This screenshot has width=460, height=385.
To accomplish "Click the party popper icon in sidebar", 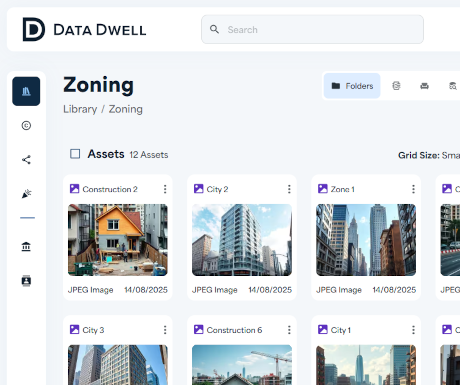I will coord(26,194).
